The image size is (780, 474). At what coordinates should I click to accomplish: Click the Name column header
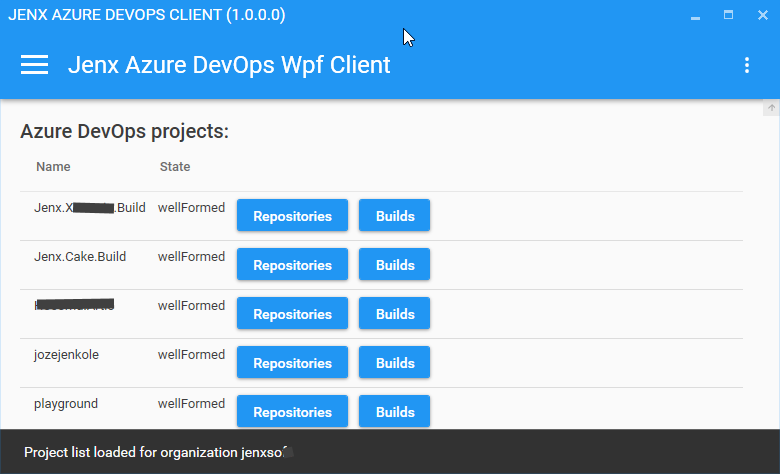point(53,167)
